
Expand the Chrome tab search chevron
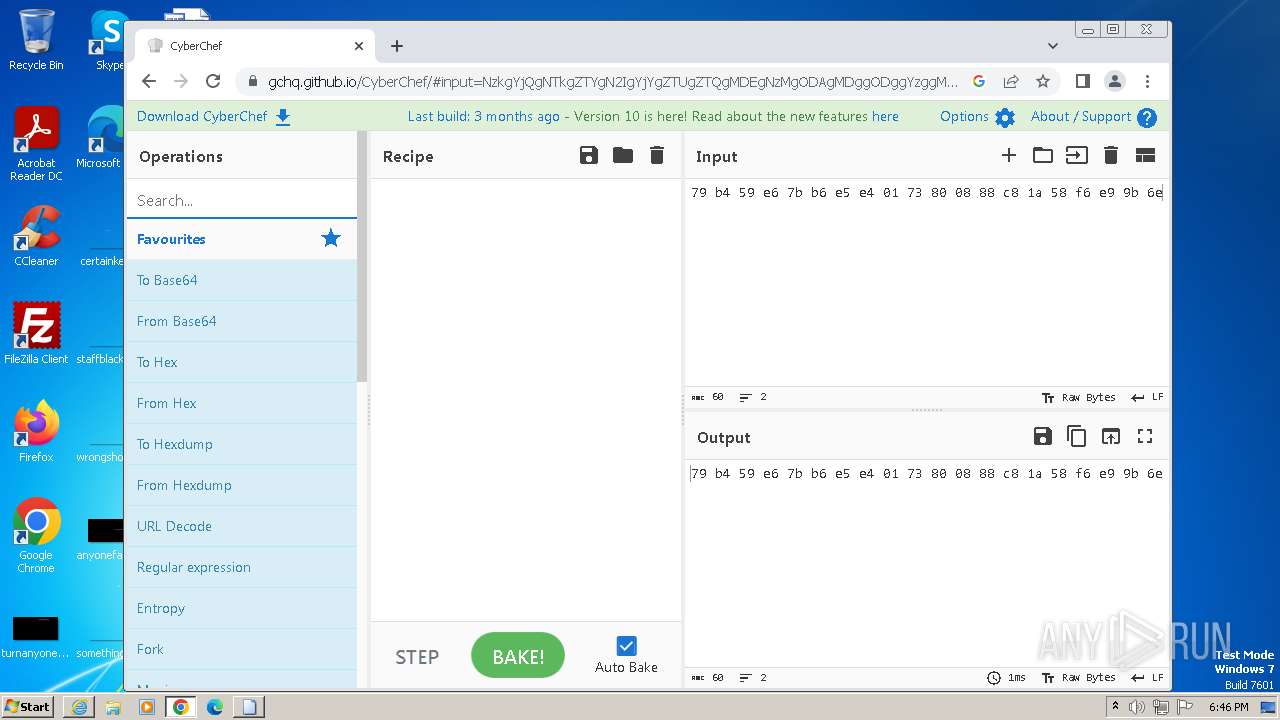(1053, 46)
